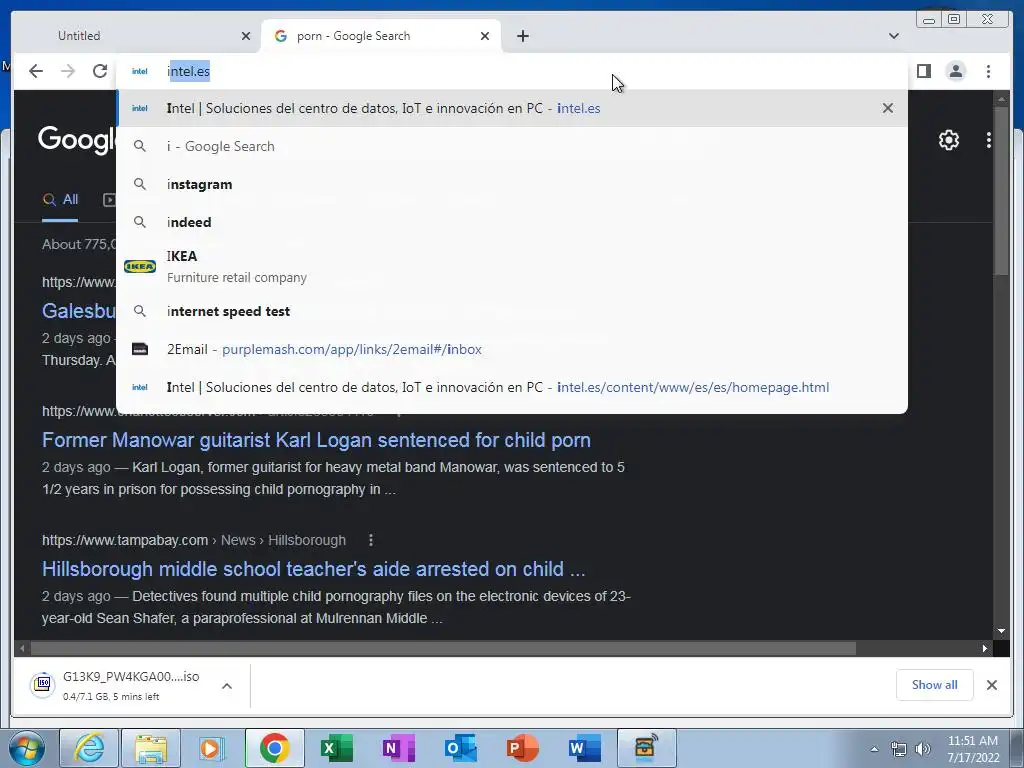1024x768 pixels.
Task: Expand the ISO download options chevron
Action: point(227,686)
